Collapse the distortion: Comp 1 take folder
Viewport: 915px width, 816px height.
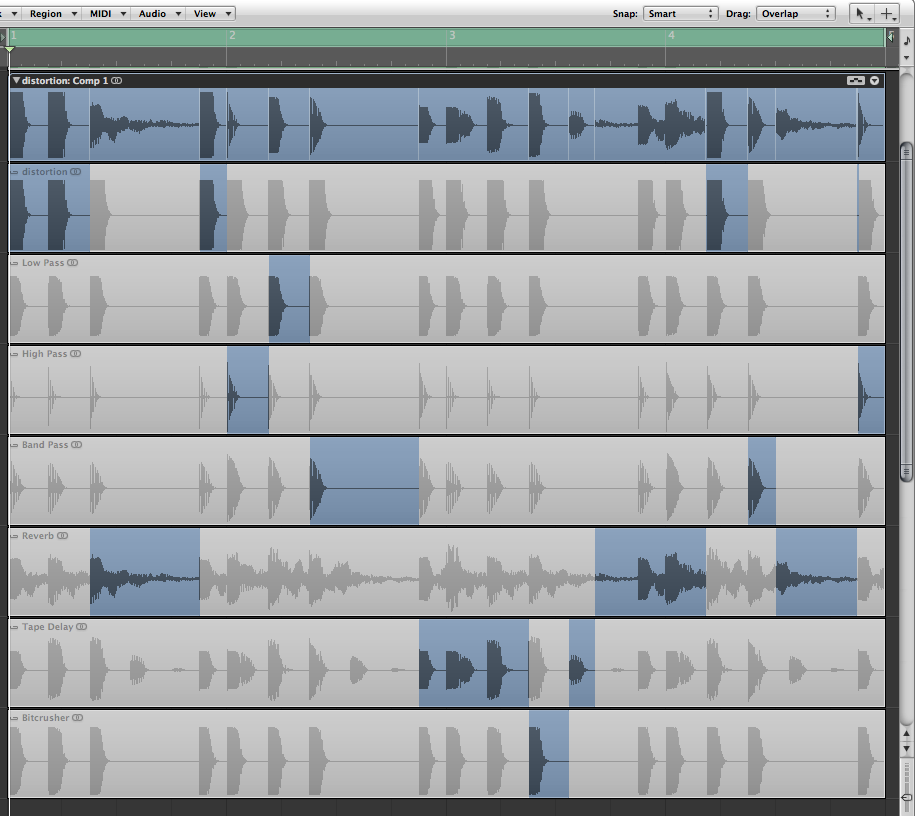click(x=16, y=81)
